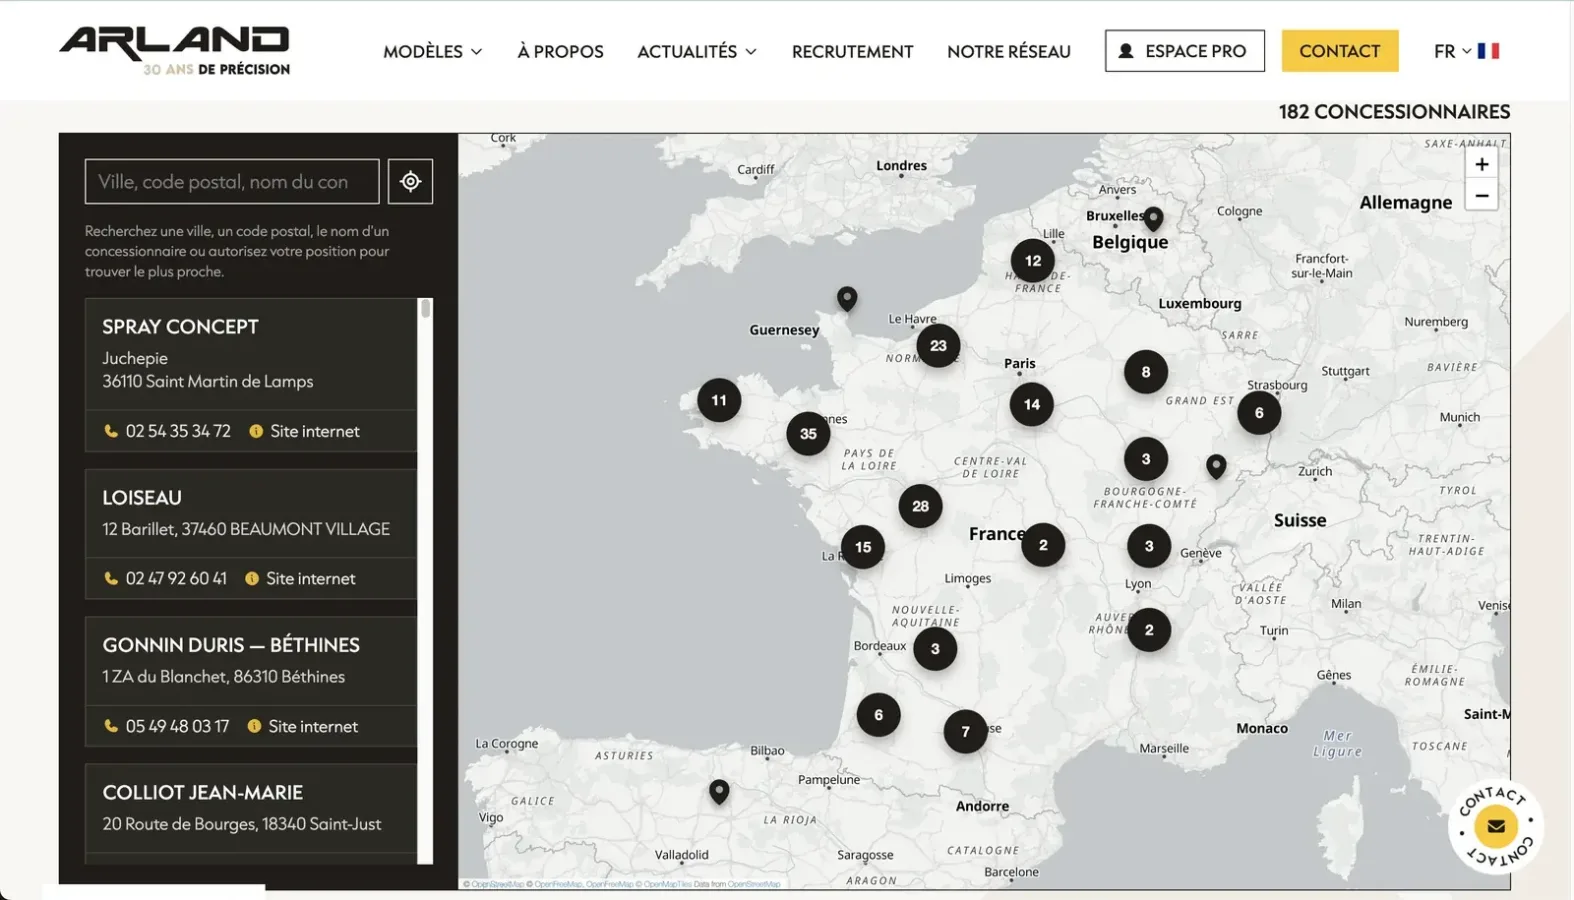
Task: Expand the cluster of 15 dealers
Action: [862, 547]
